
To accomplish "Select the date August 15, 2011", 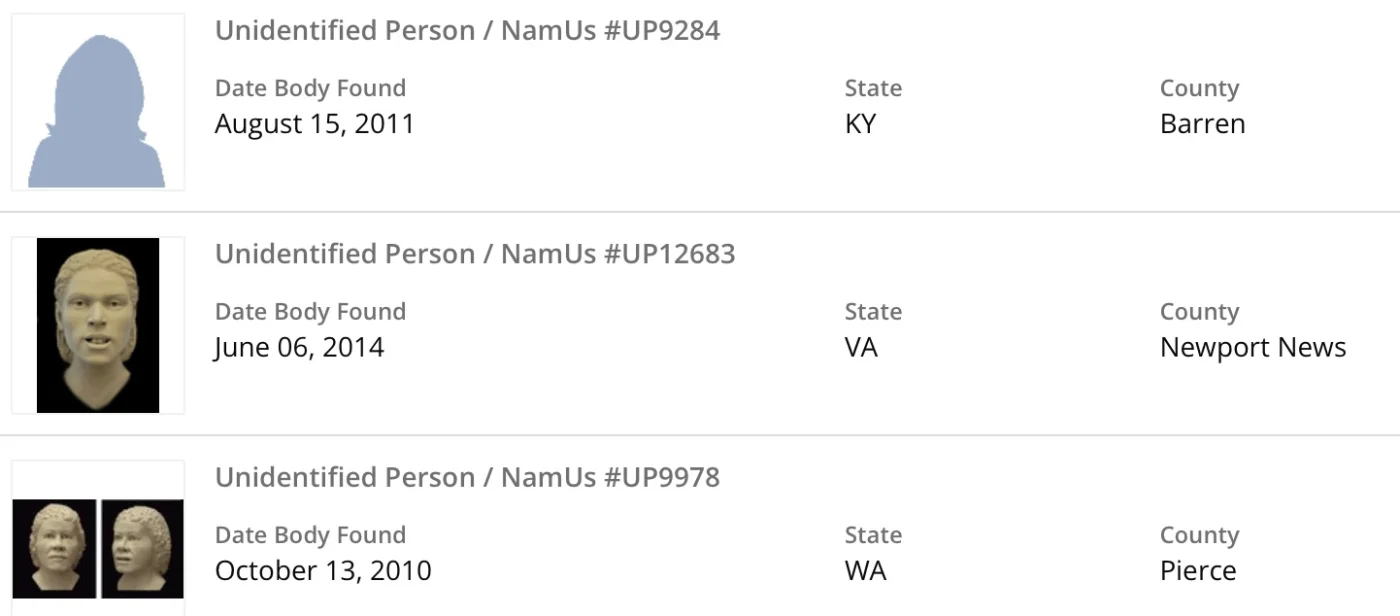I will pyautogui.click(x=314, y=124).
